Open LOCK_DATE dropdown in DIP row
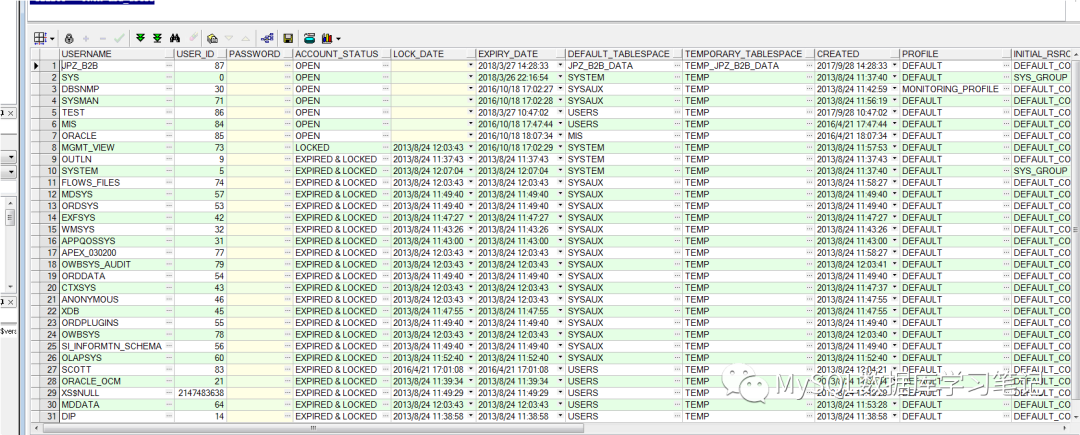Viewport: 1080px width, 435px height. point(471,416)
